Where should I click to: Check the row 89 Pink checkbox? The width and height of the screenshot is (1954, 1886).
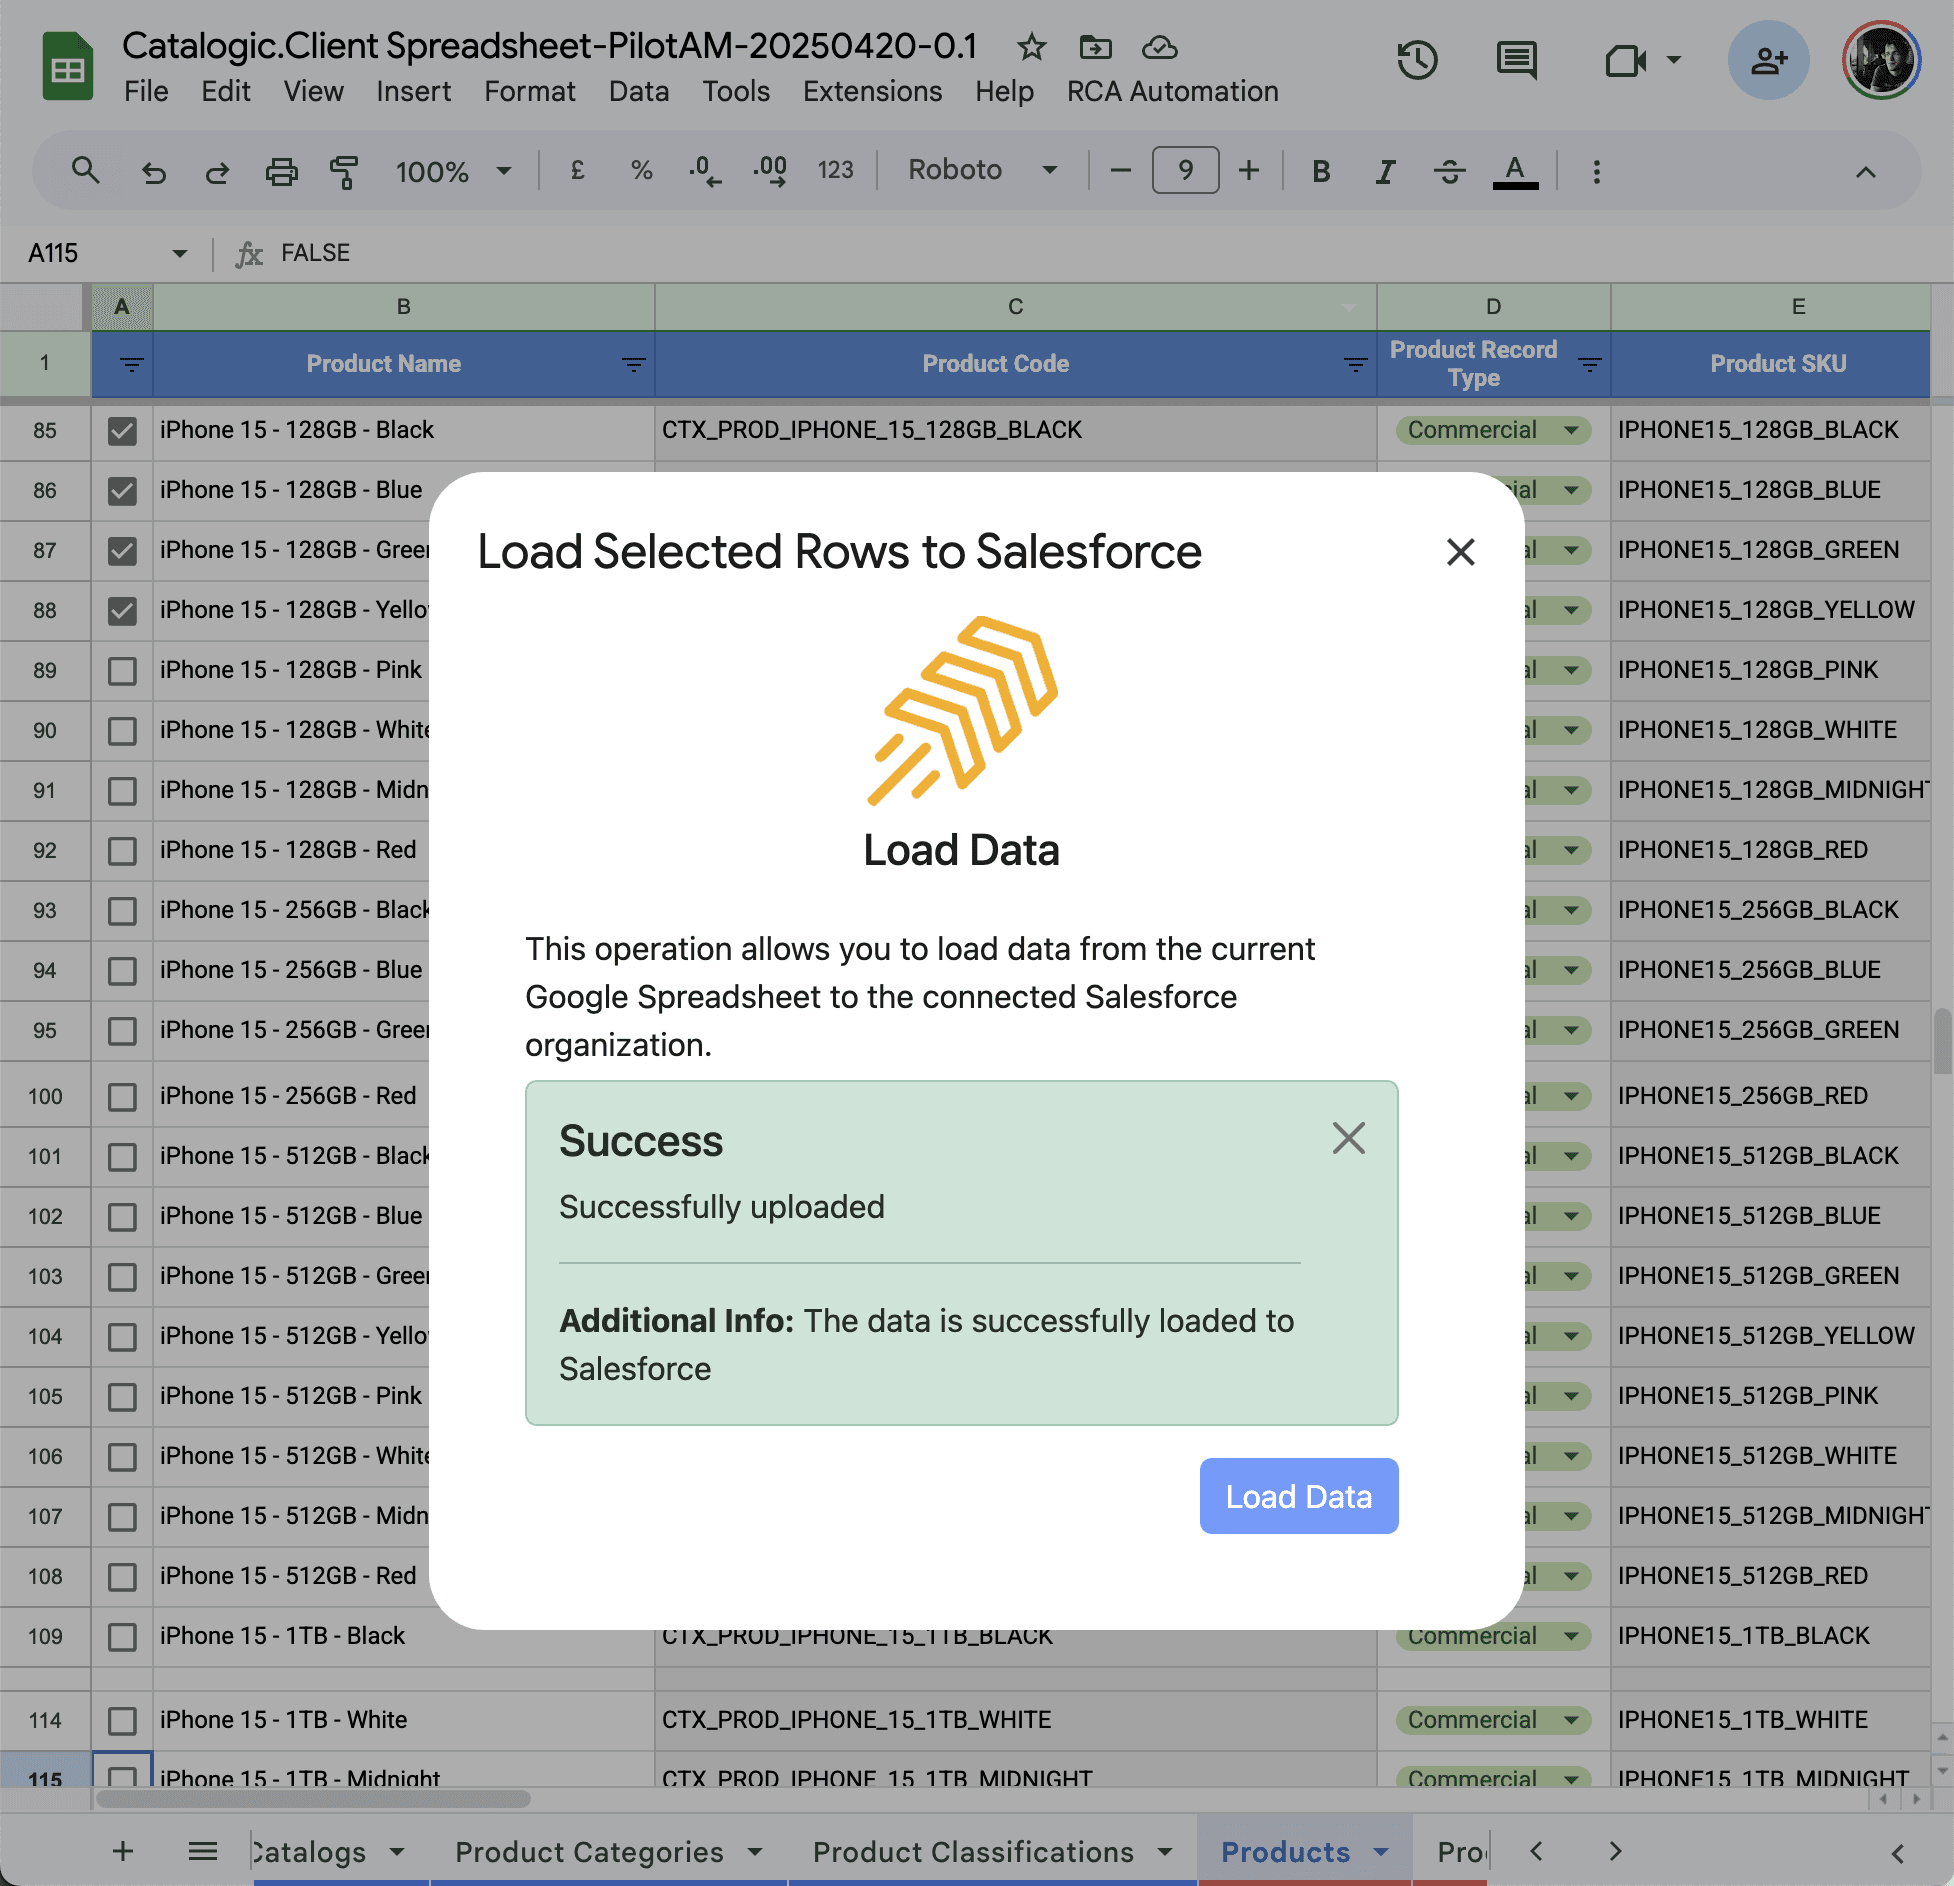point(122,671)
